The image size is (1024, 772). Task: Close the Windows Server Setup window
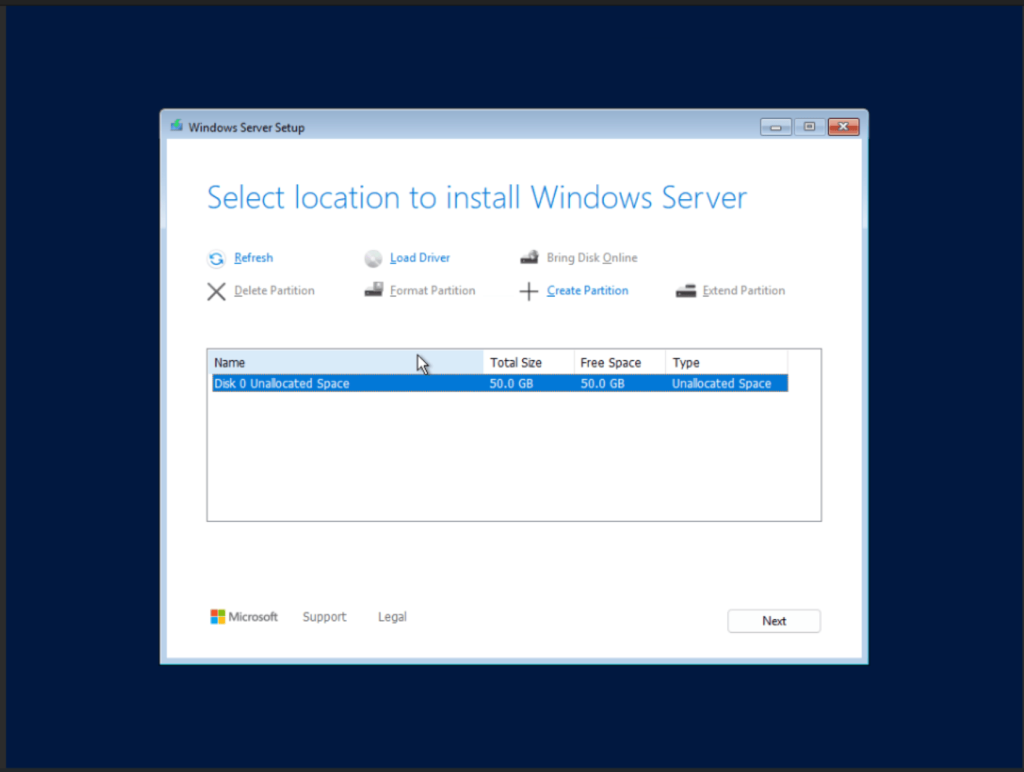pyautogui.click(x=844, y=127)
